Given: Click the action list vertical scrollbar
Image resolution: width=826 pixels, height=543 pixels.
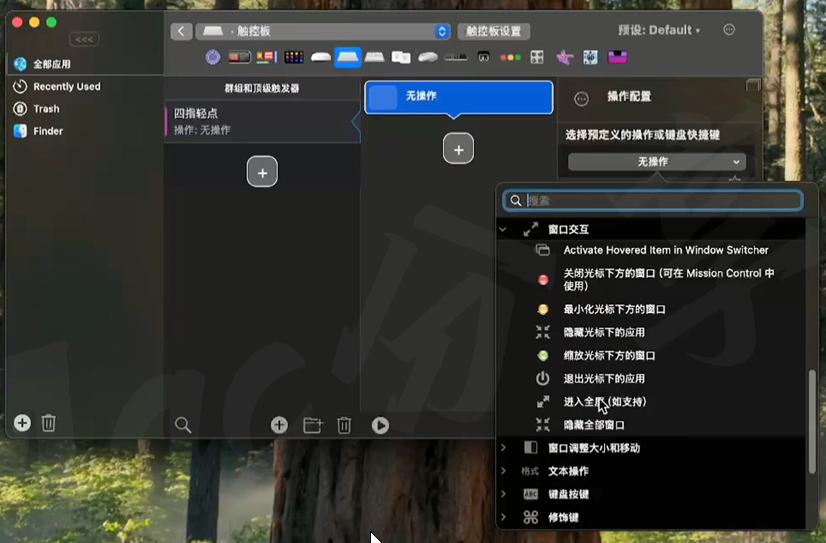Looking at the screenshot, I should coord(812,421).
